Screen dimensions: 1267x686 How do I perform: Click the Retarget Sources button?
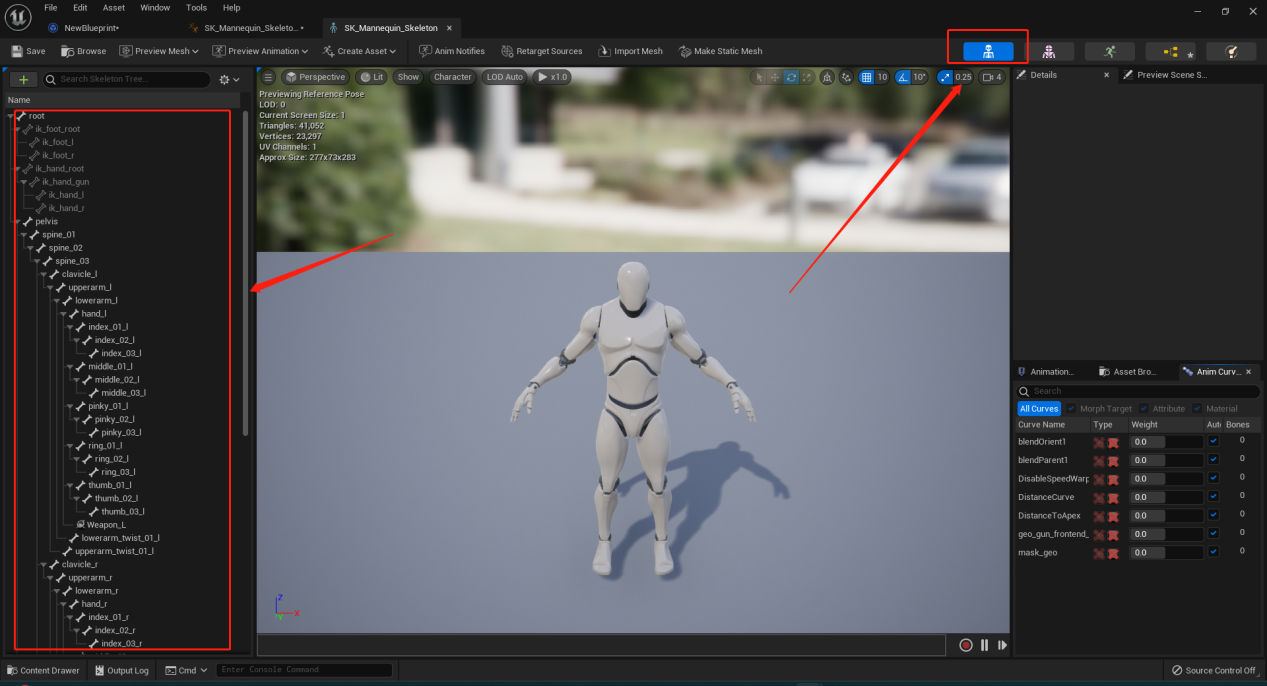pos(542,51)
